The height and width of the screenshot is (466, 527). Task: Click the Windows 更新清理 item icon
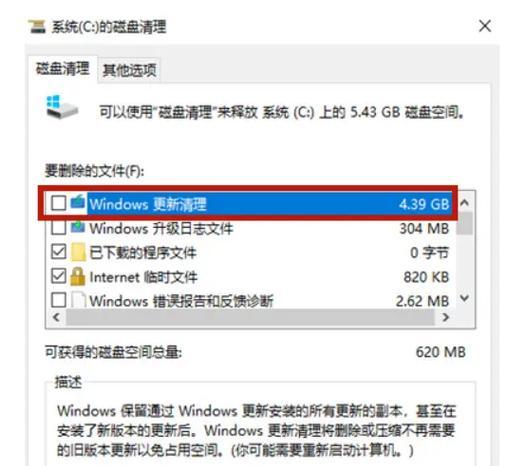pos(78,202)
